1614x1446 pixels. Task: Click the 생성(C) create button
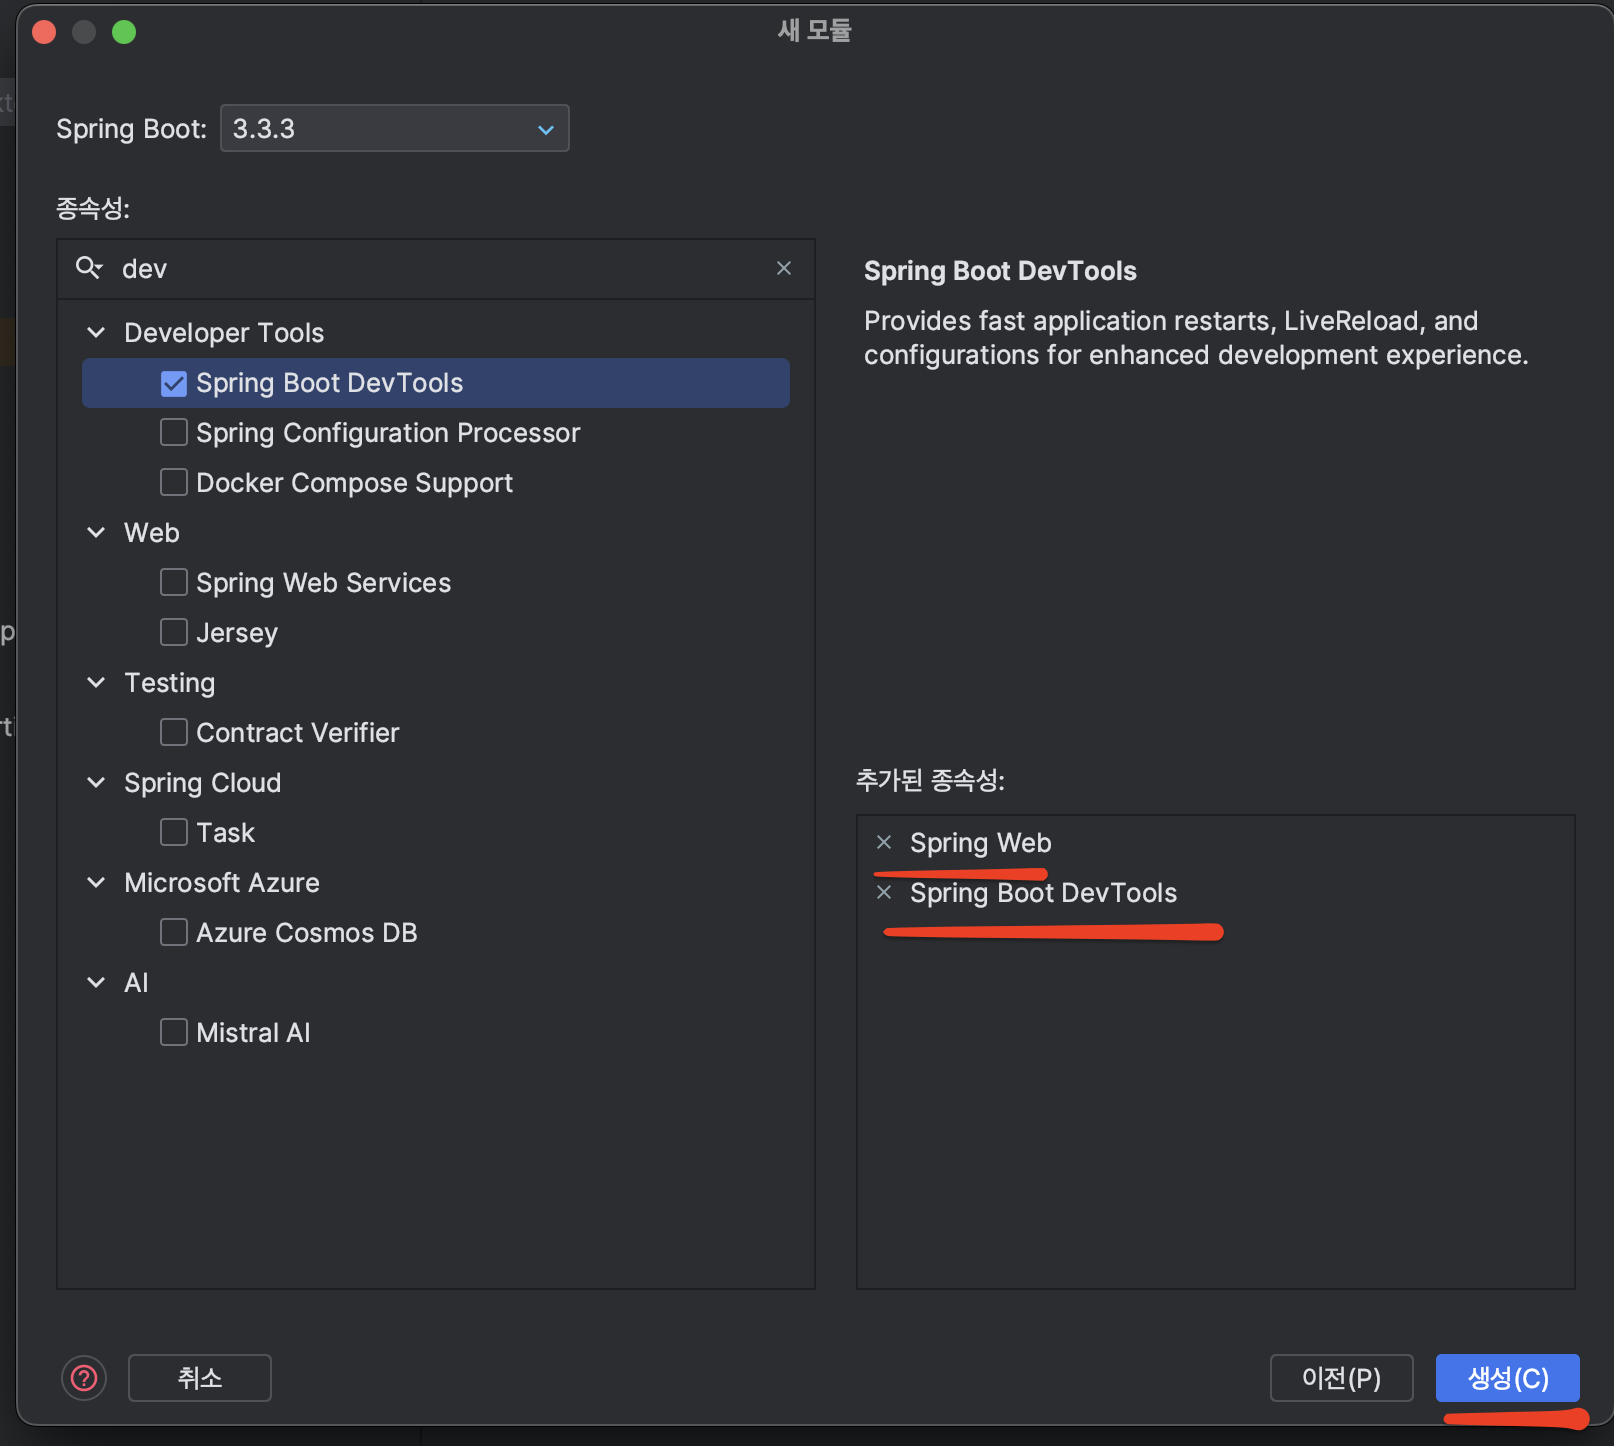[1508, 1378]
